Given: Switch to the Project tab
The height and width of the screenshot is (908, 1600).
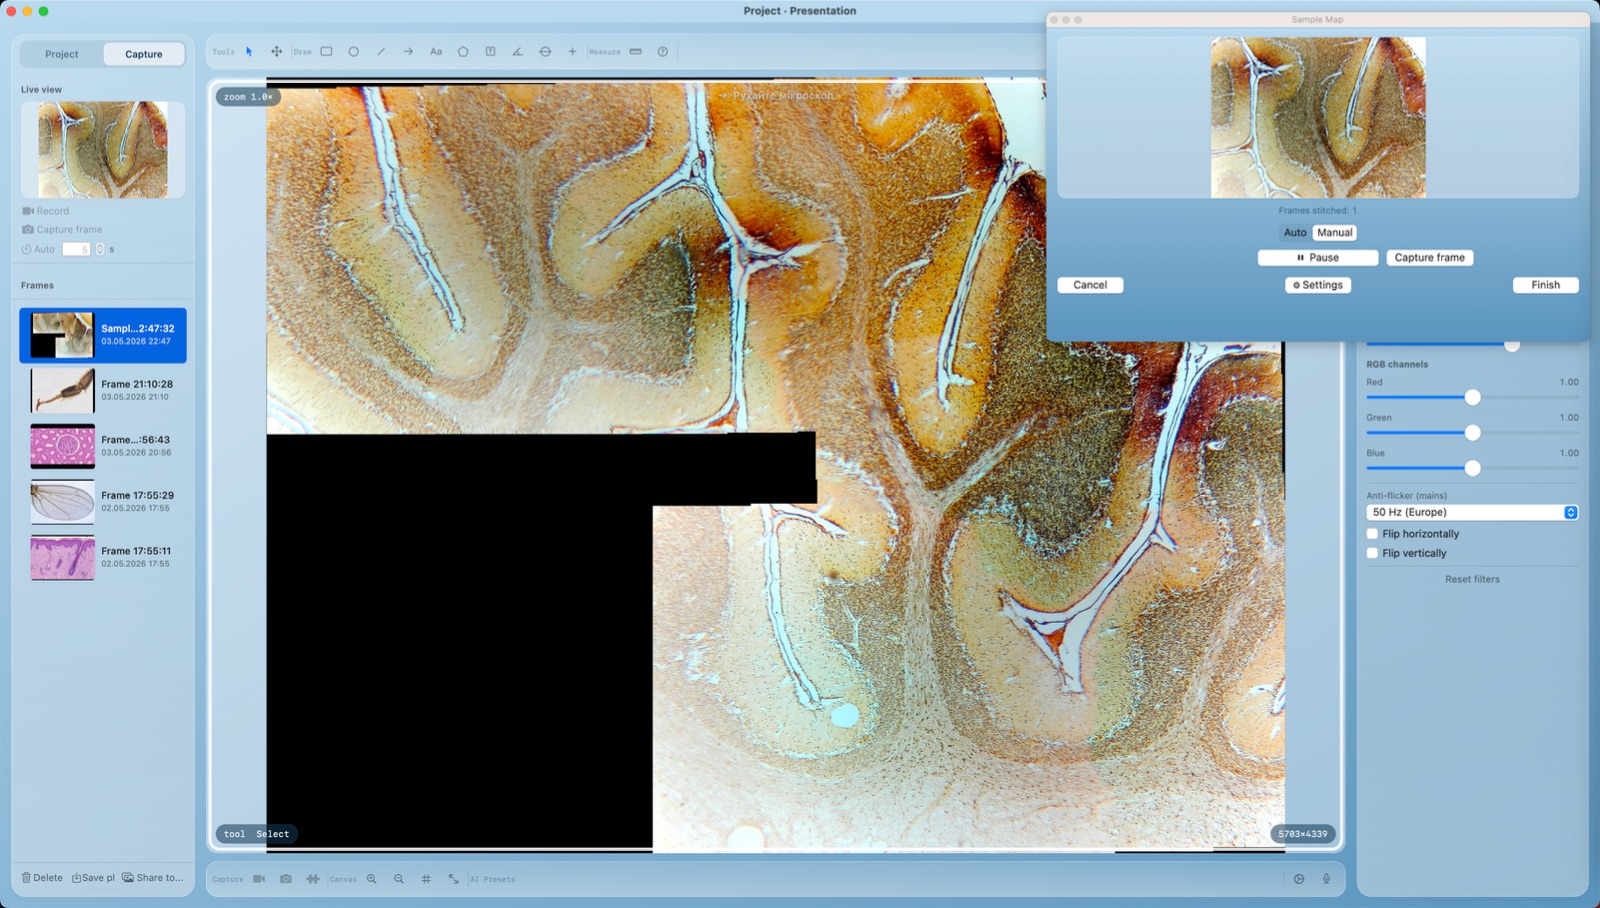Looking at the screenshot, I should coord(61,54).
